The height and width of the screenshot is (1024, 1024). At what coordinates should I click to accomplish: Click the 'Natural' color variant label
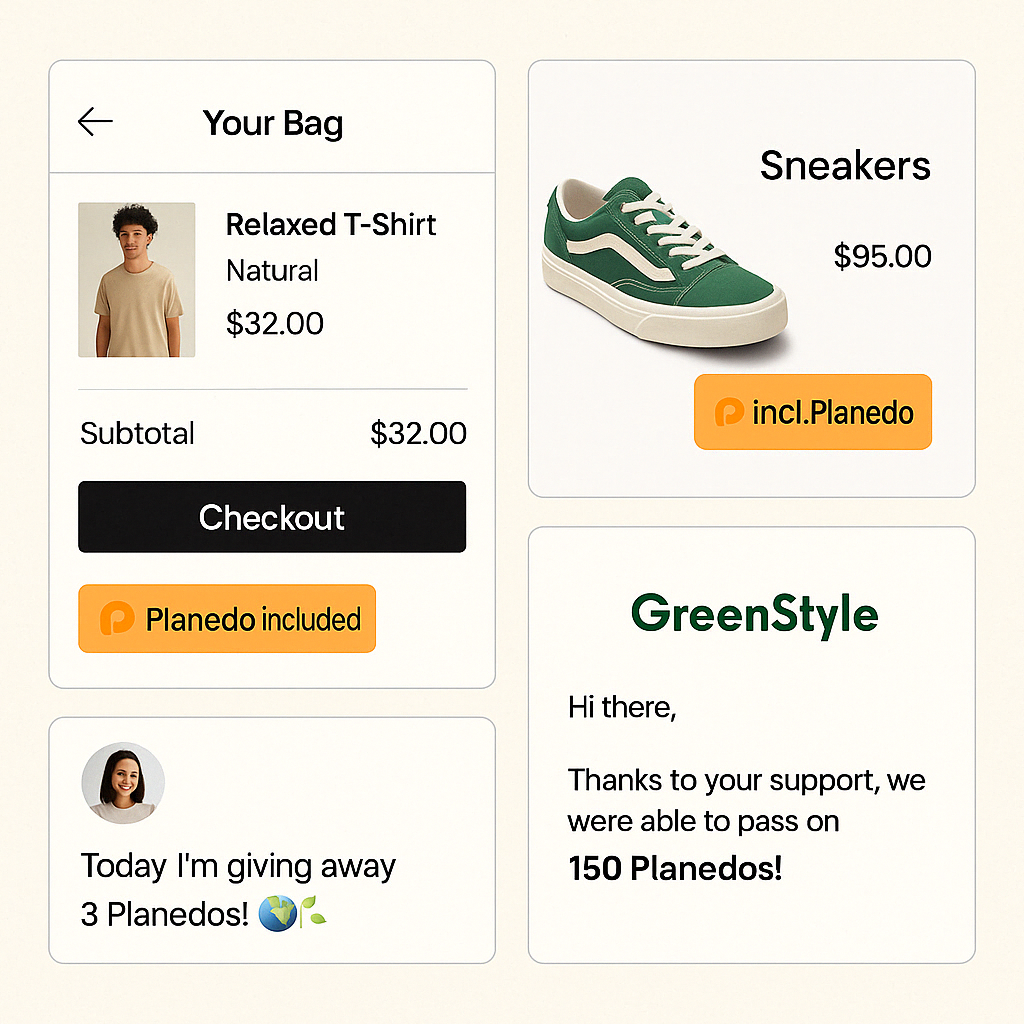(272, 271)
